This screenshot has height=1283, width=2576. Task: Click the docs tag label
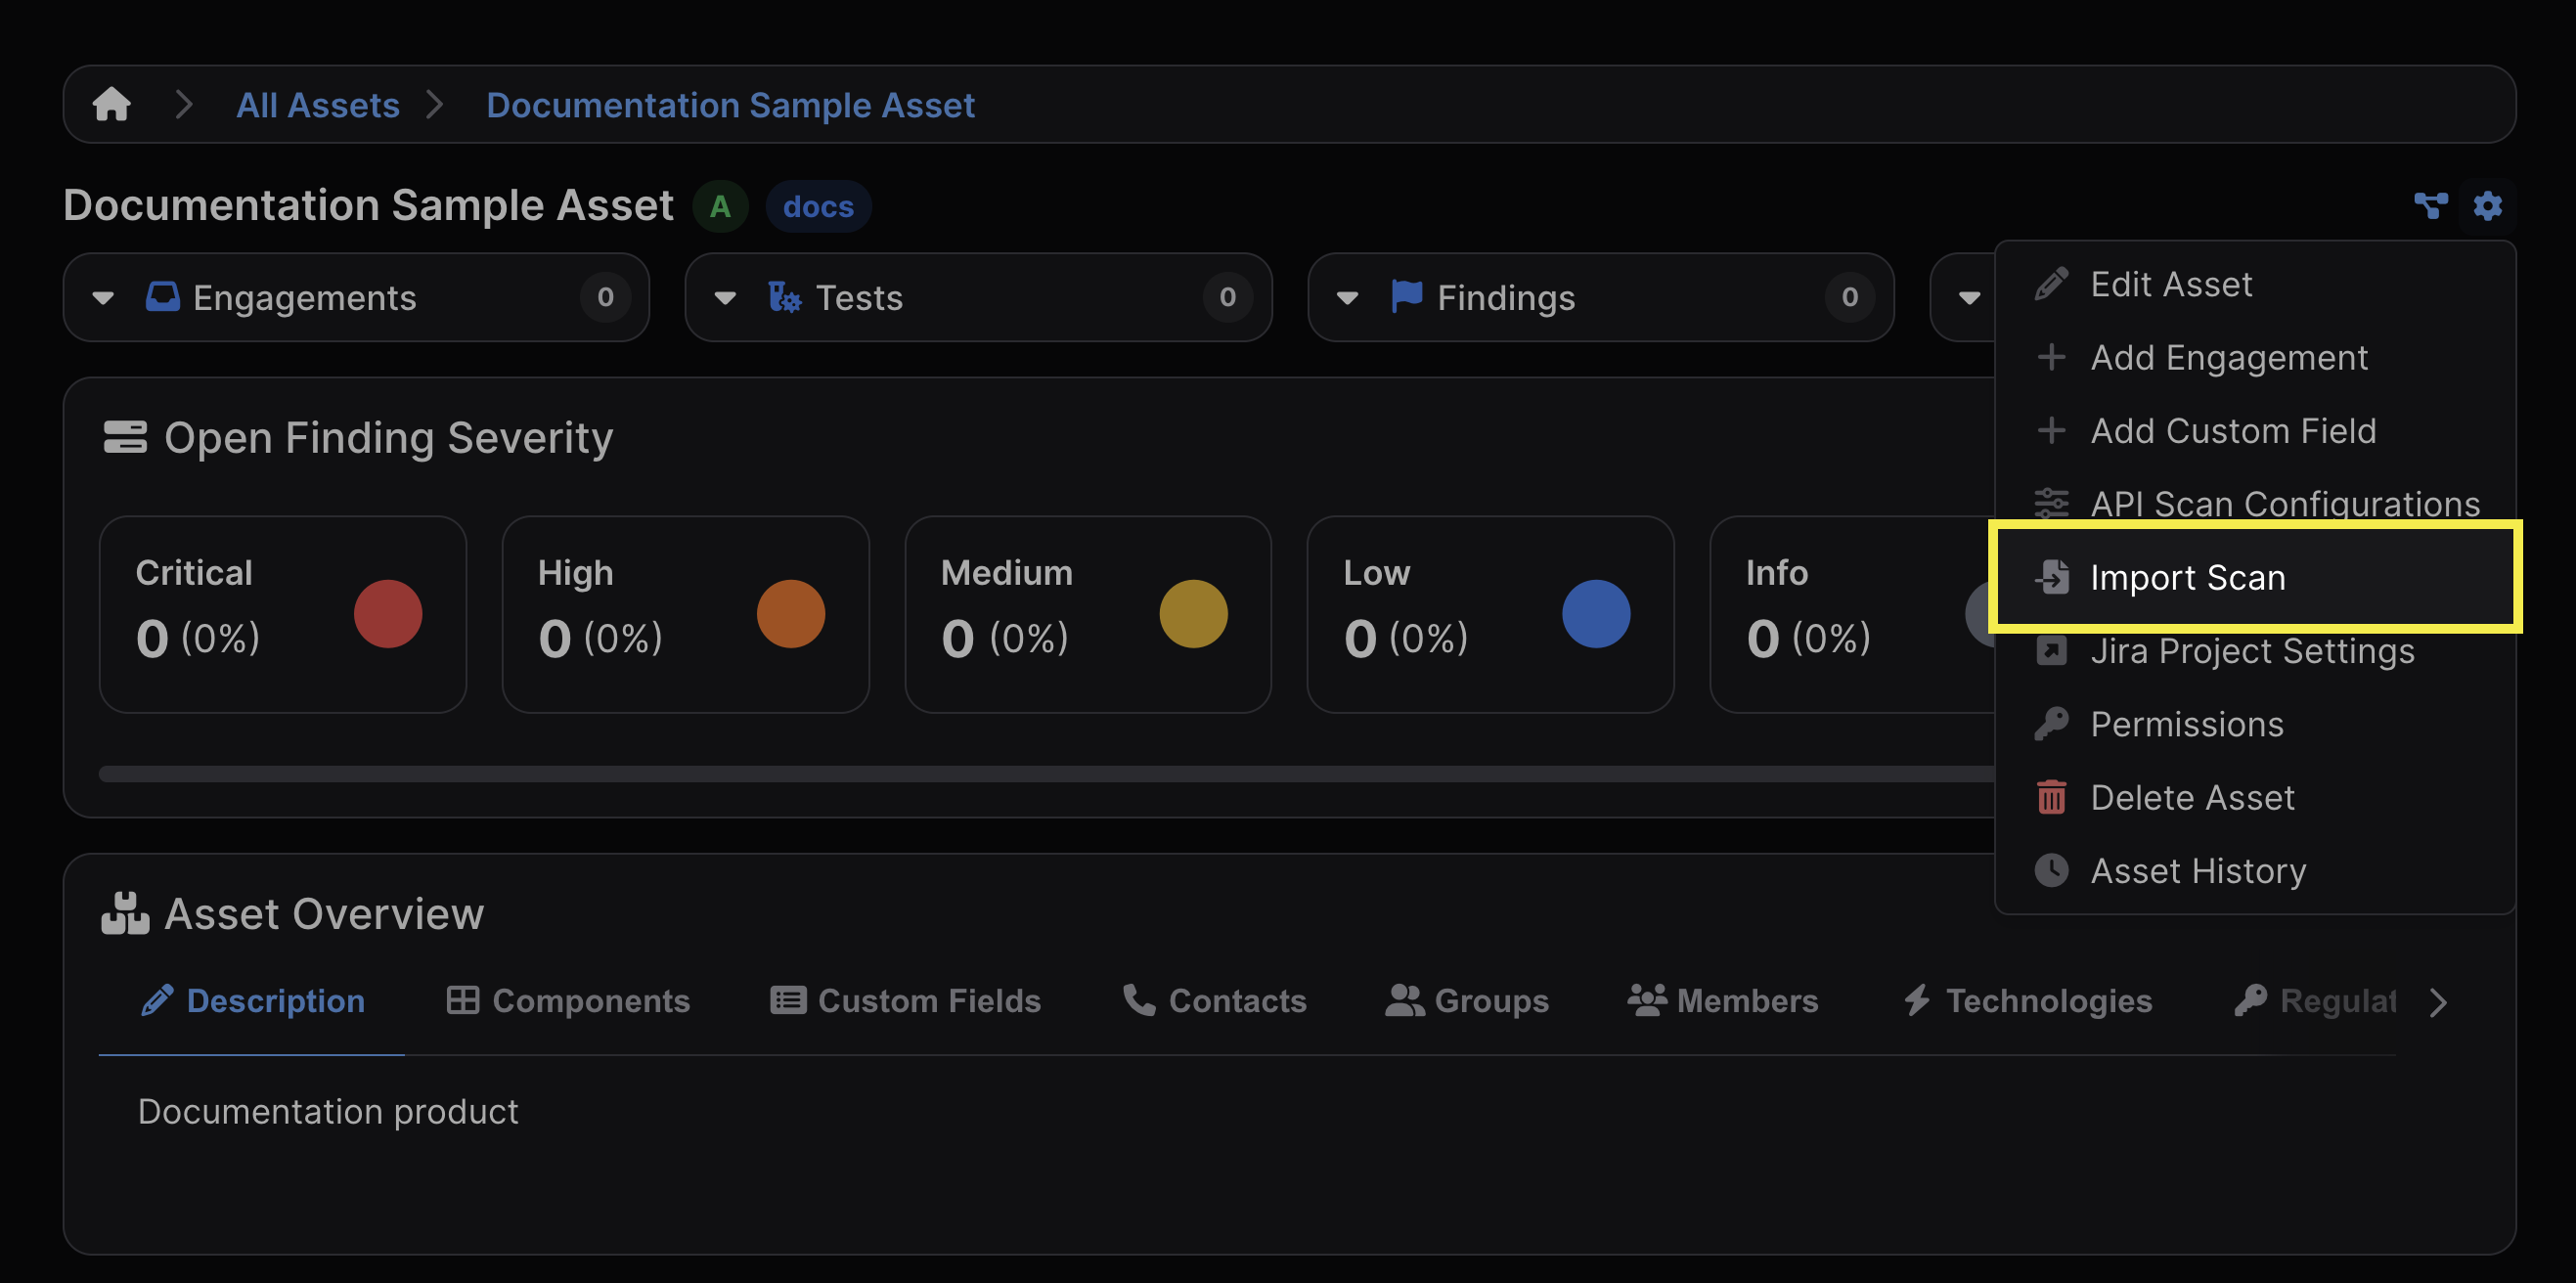(818, 207)
